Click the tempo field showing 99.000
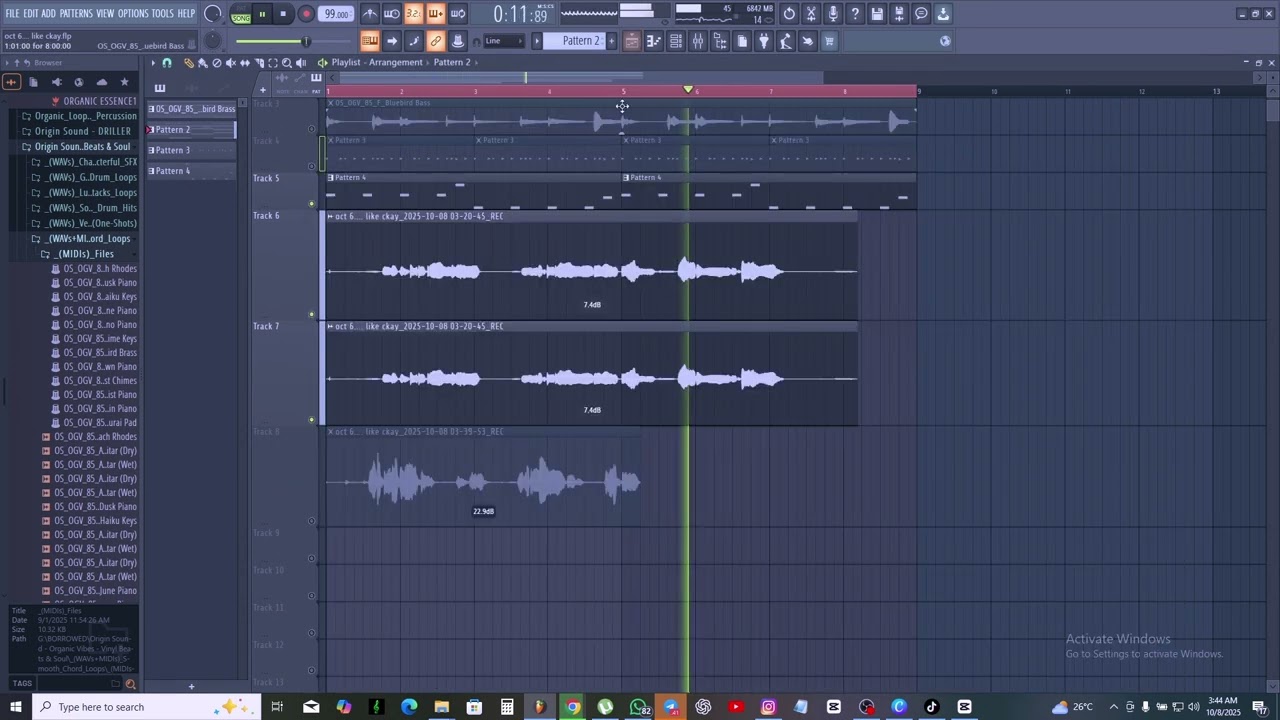 pyautogui.click(x=337, y=14)
